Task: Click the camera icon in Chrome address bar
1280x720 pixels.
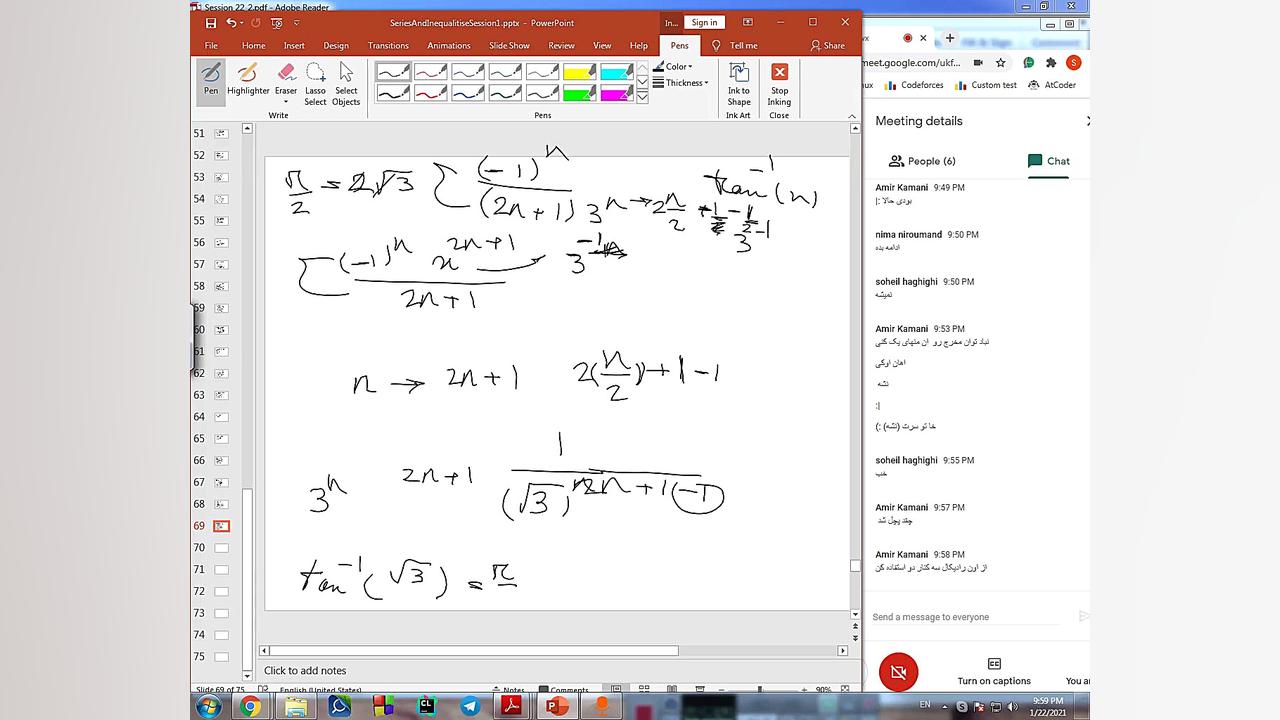Action: (x=979, y=63)
